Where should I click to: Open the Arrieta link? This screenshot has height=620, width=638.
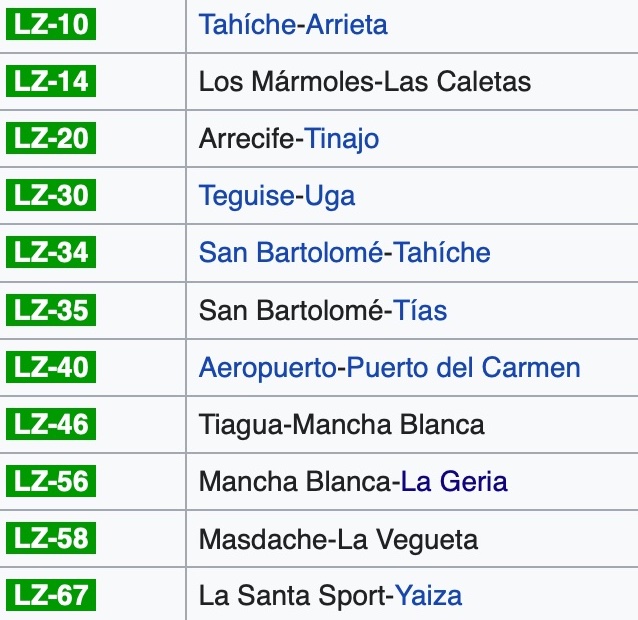[x=341, y=24]
